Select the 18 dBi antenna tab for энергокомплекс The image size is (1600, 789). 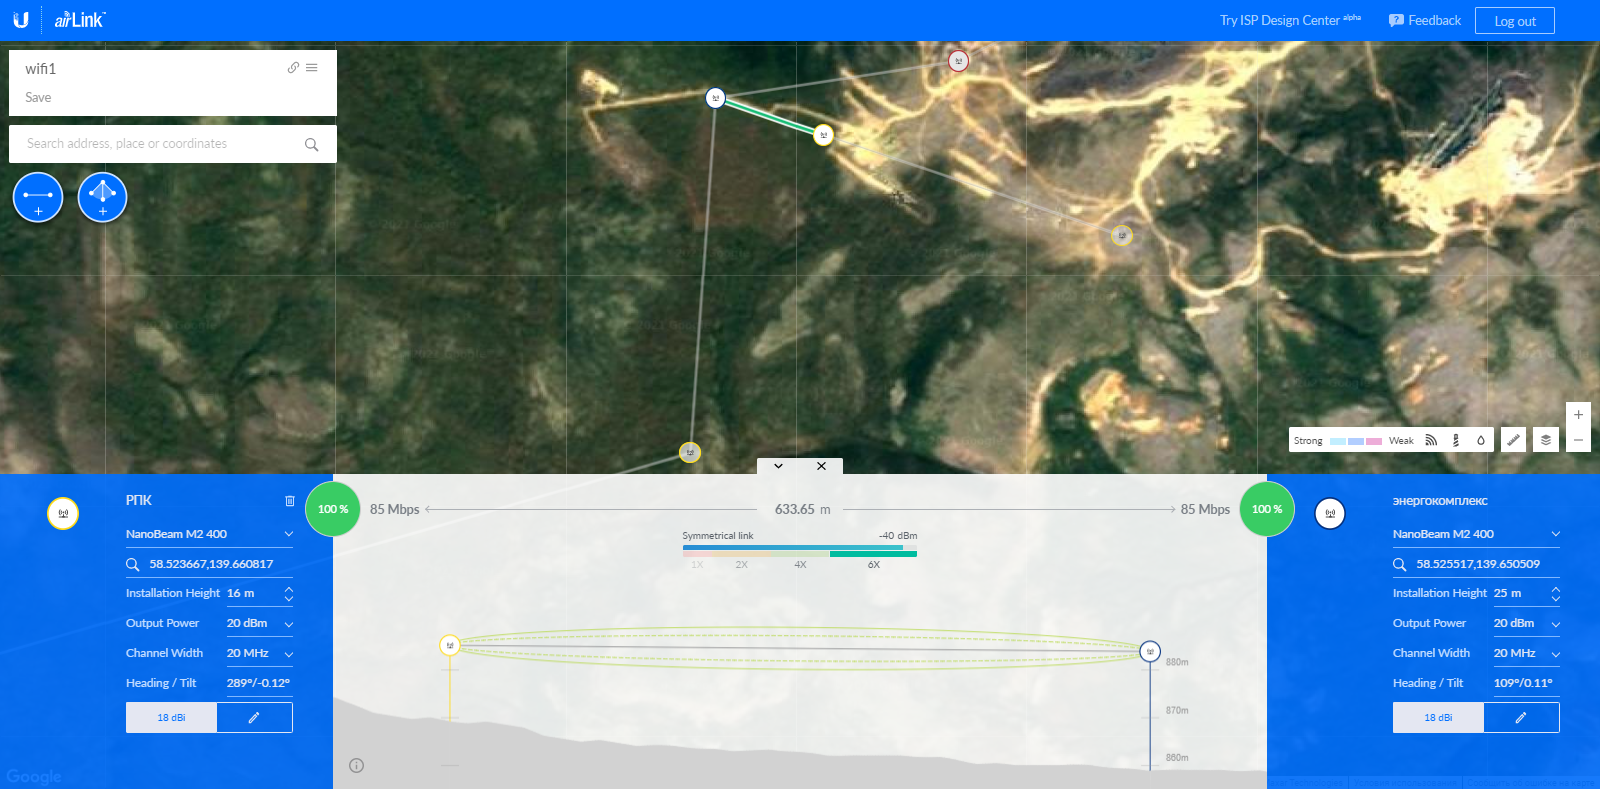click(x=1438, y=718)
